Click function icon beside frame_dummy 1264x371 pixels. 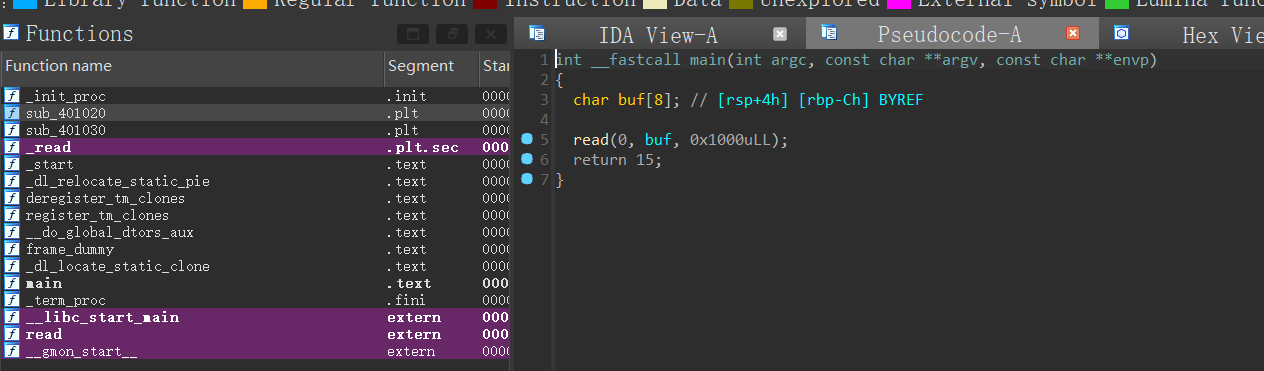pyautogui.click(x=12, y=249)
